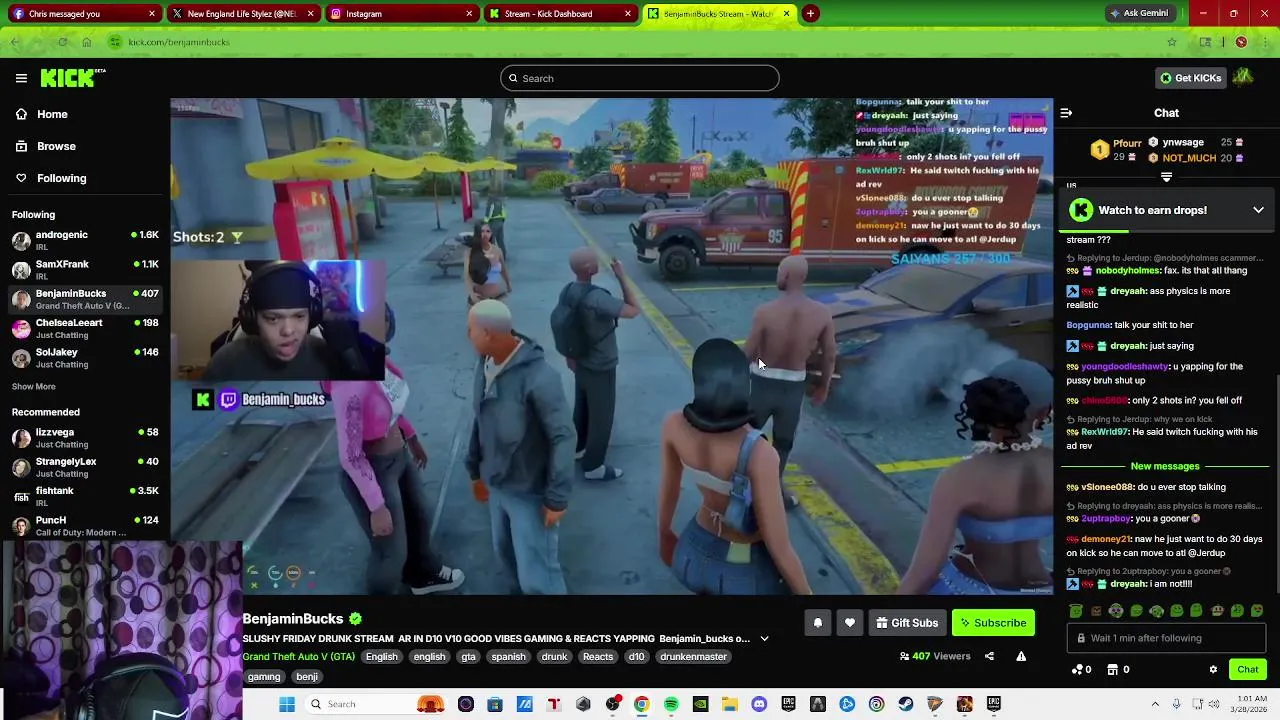Switch to Instagram tab
Screen dimensions: 1280x720
400,14
